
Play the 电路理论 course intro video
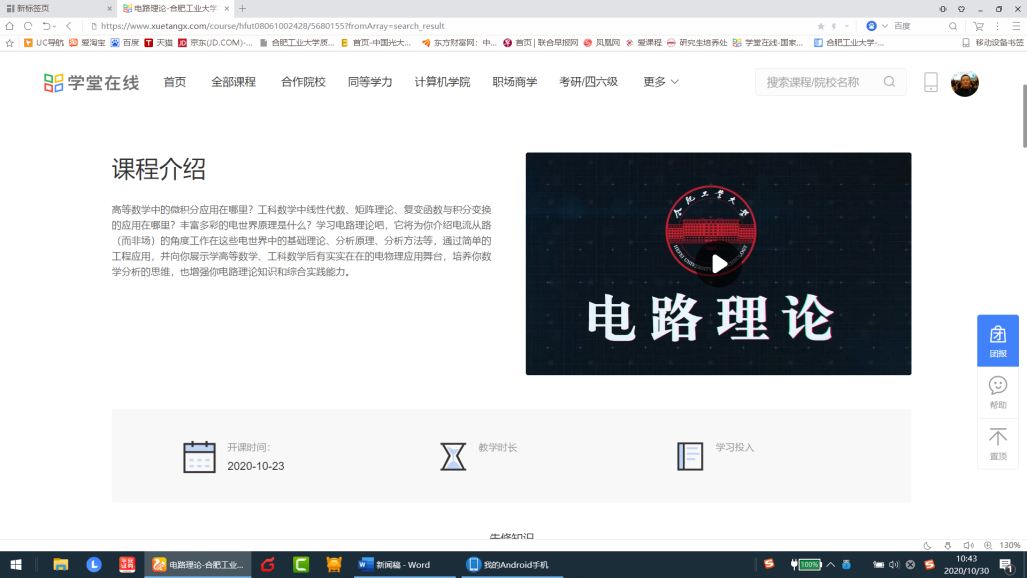click(x=719, y=264)
